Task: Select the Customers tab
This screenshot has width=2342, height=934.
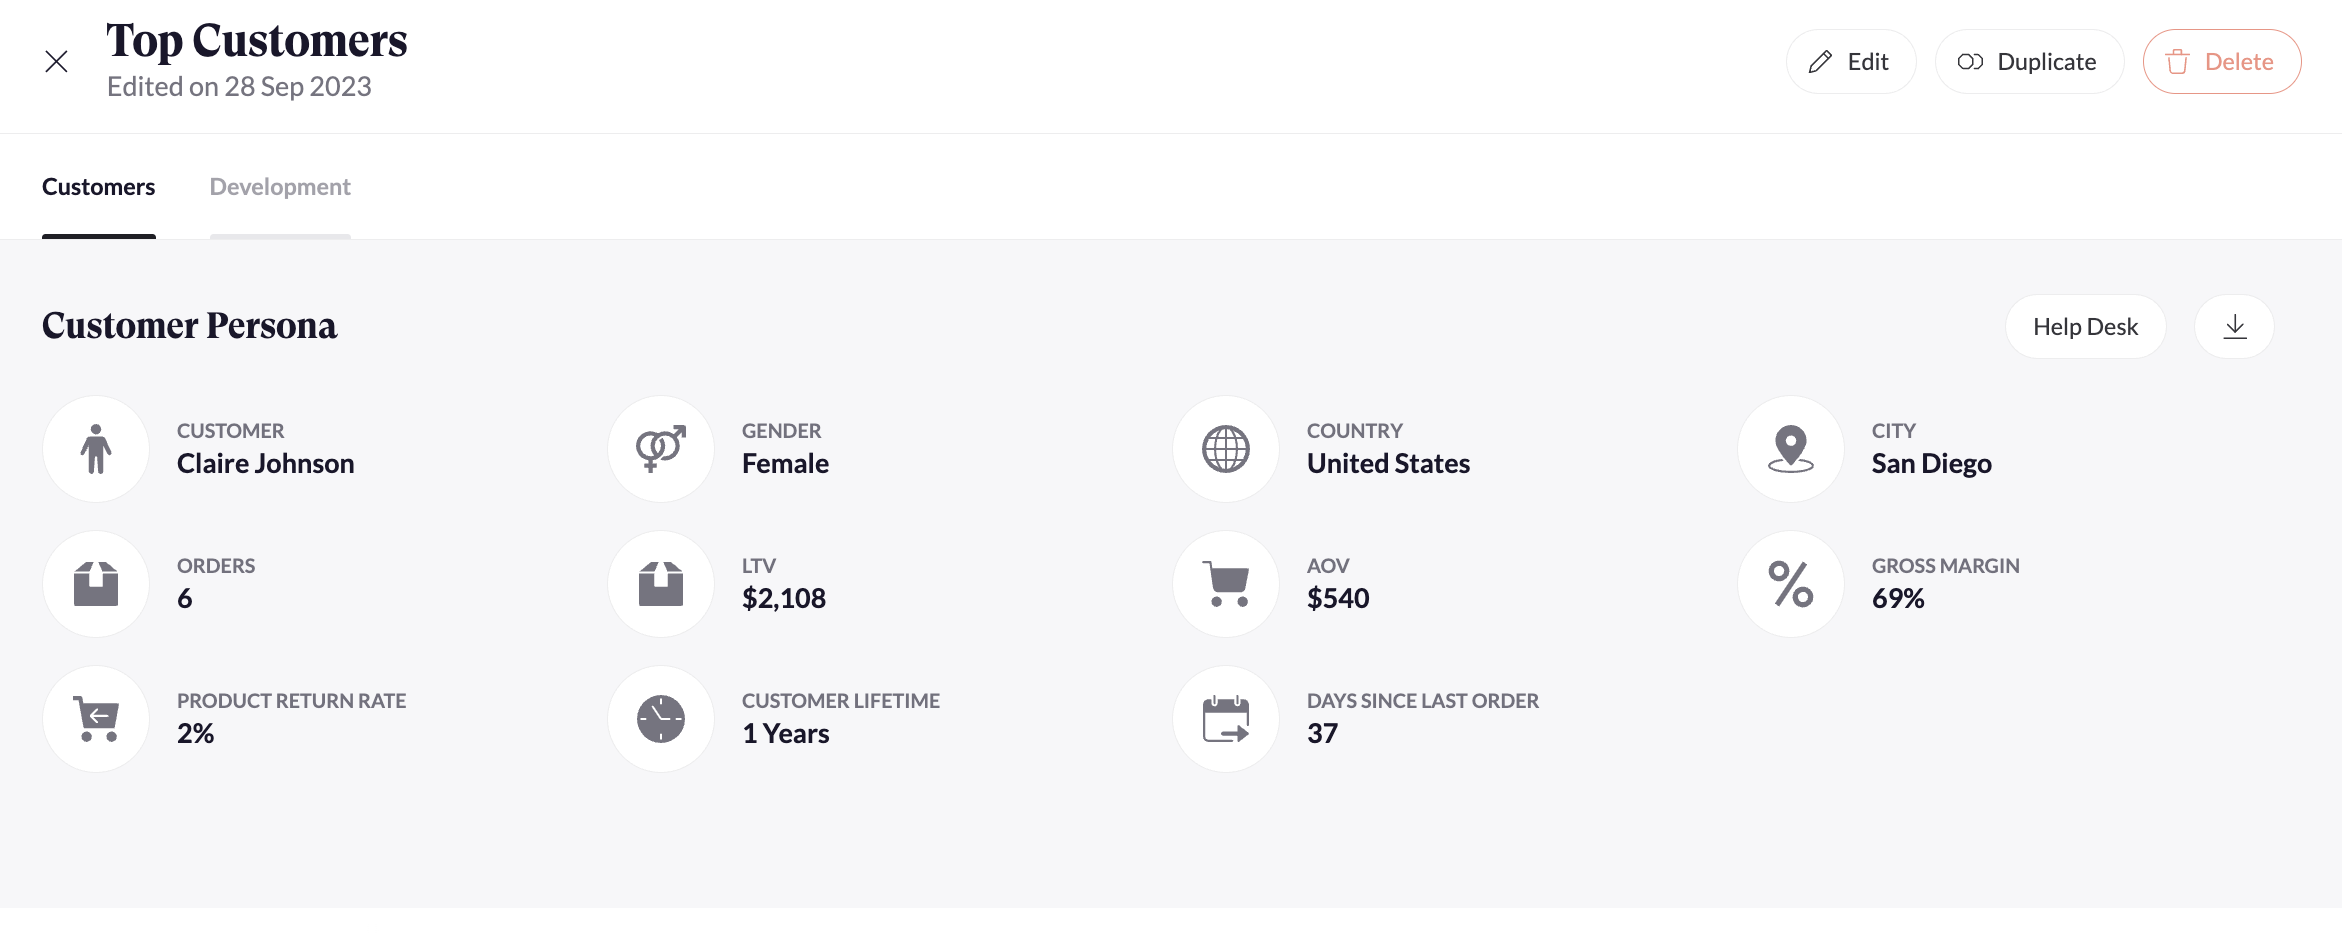Action: (x=99, y=187)
